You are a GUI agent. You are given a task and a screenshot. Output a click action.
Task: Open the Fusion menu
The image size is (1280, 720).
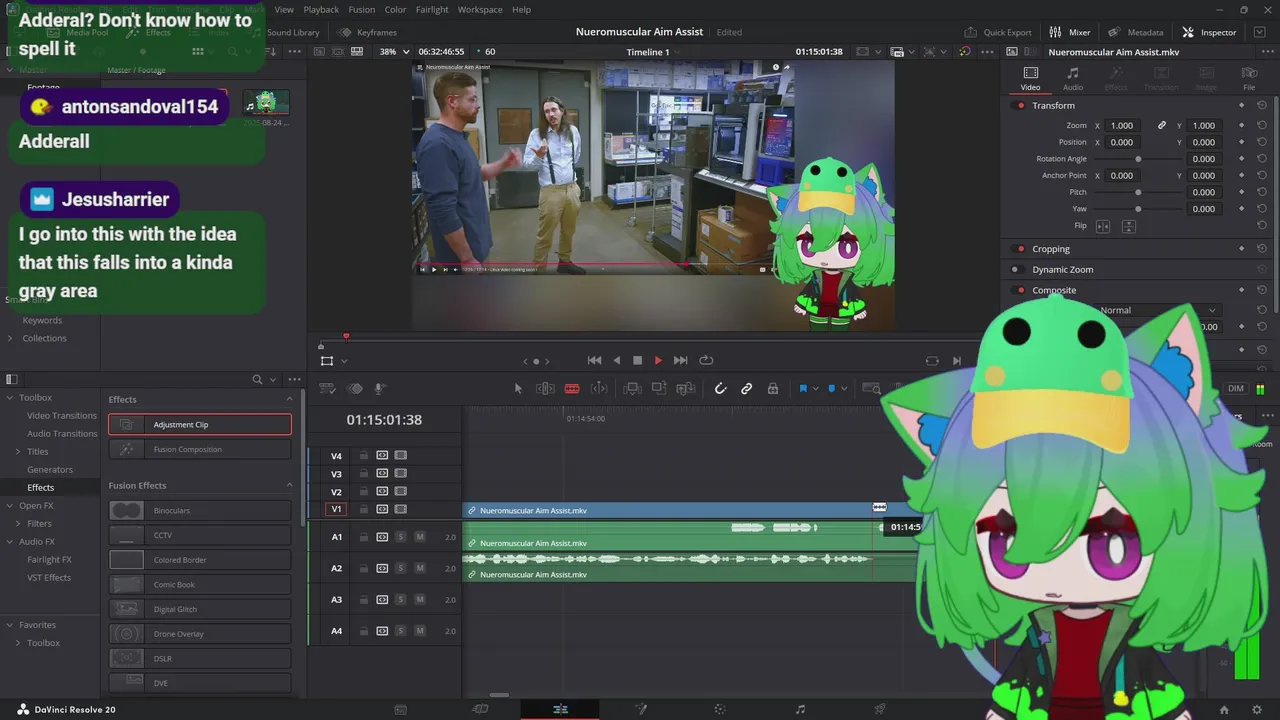pos(362,10)
